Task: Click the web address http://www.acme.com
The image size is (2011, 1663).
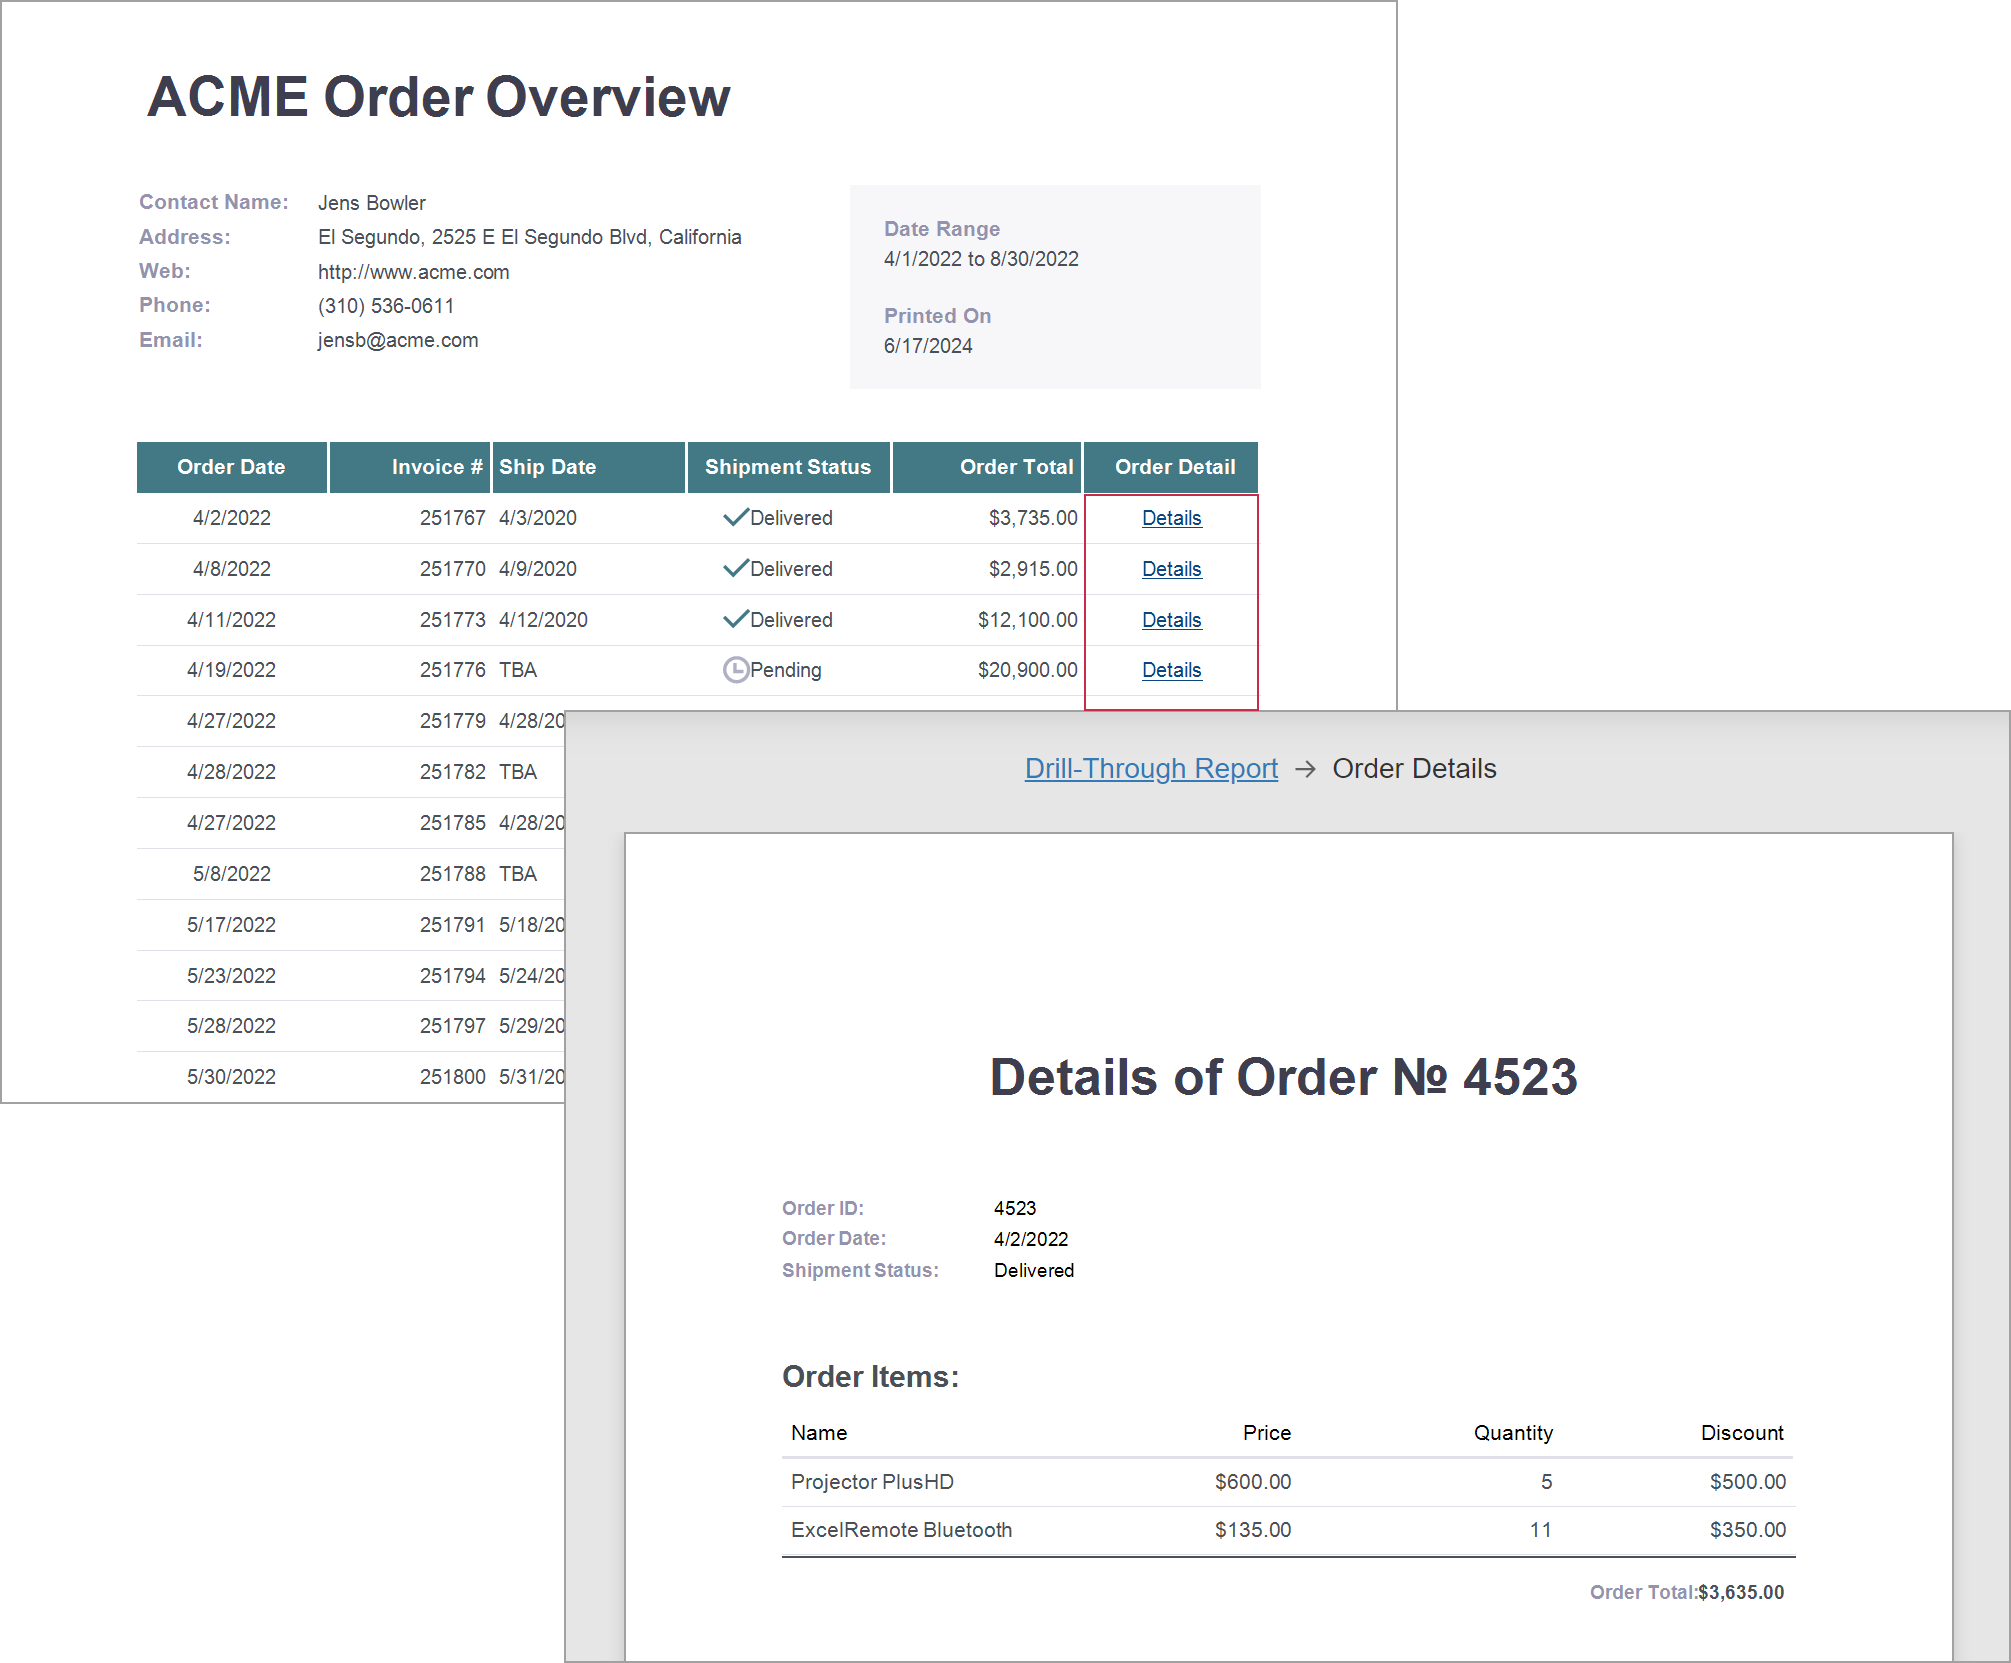Action: pyautogui.click(x=413, y=272)
